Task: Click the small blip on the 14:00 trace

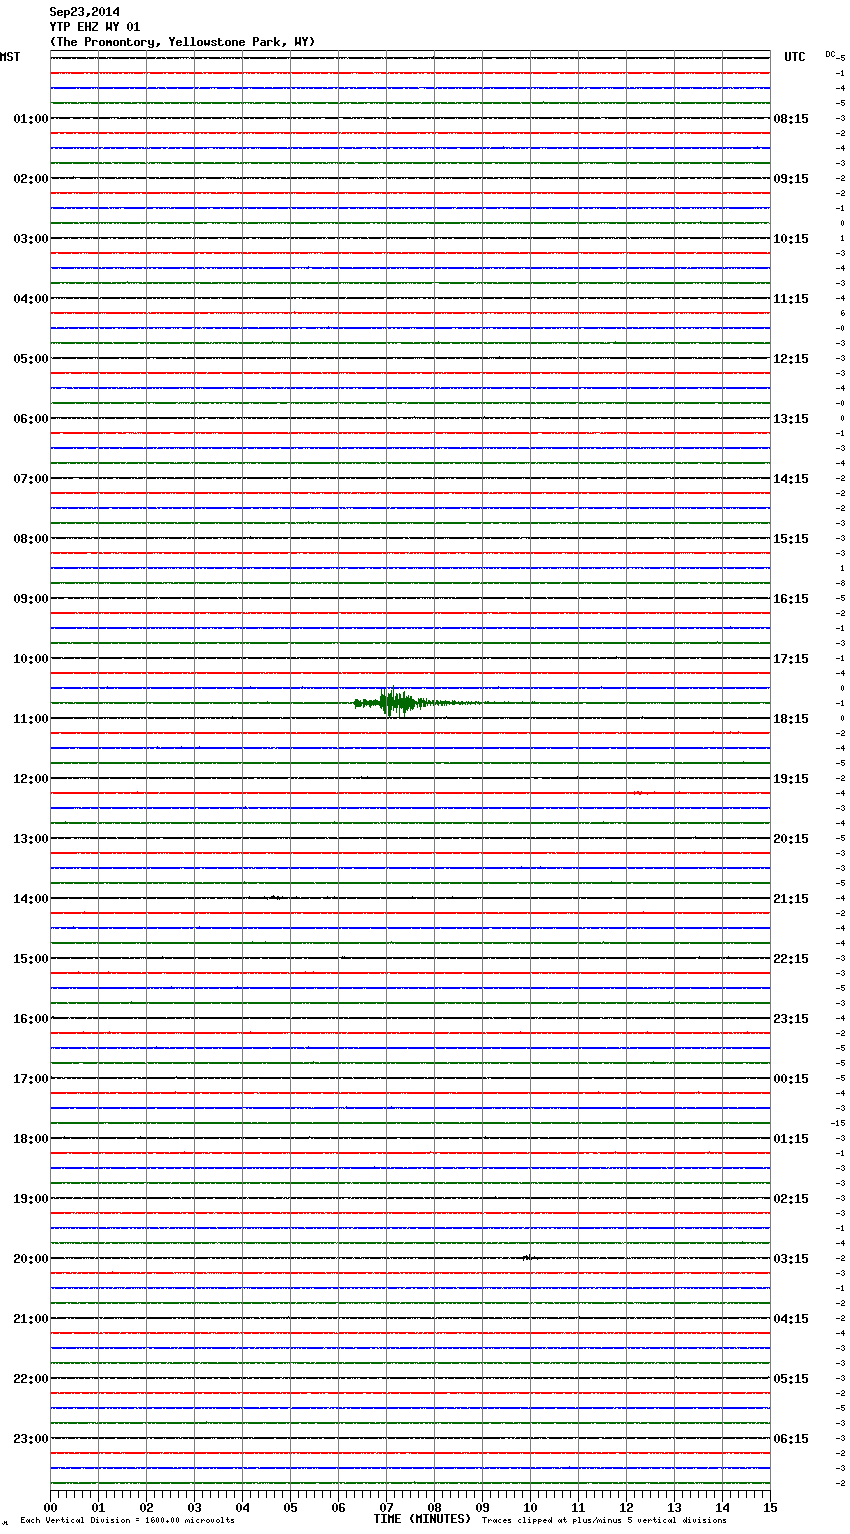Action: (x=275, y=897)
